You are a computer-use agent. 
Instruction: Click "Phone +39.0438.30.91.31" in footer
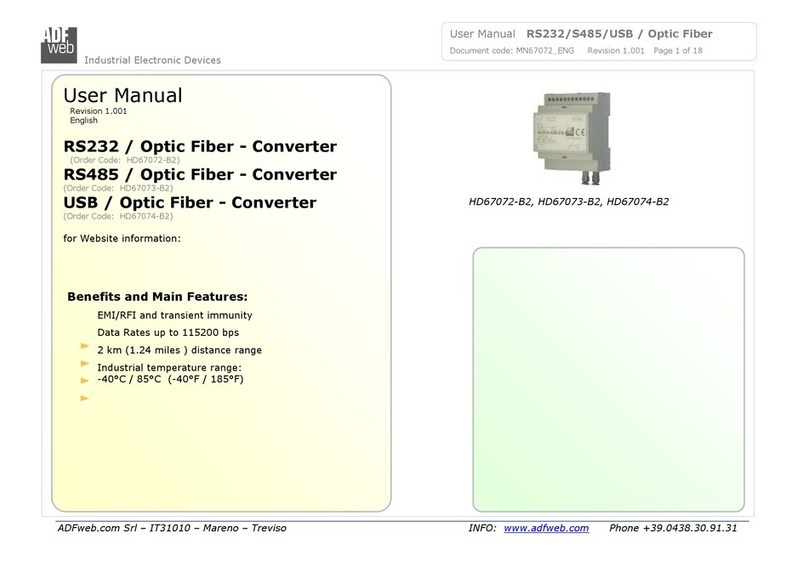pyautogui.click(x=673, y=528)
